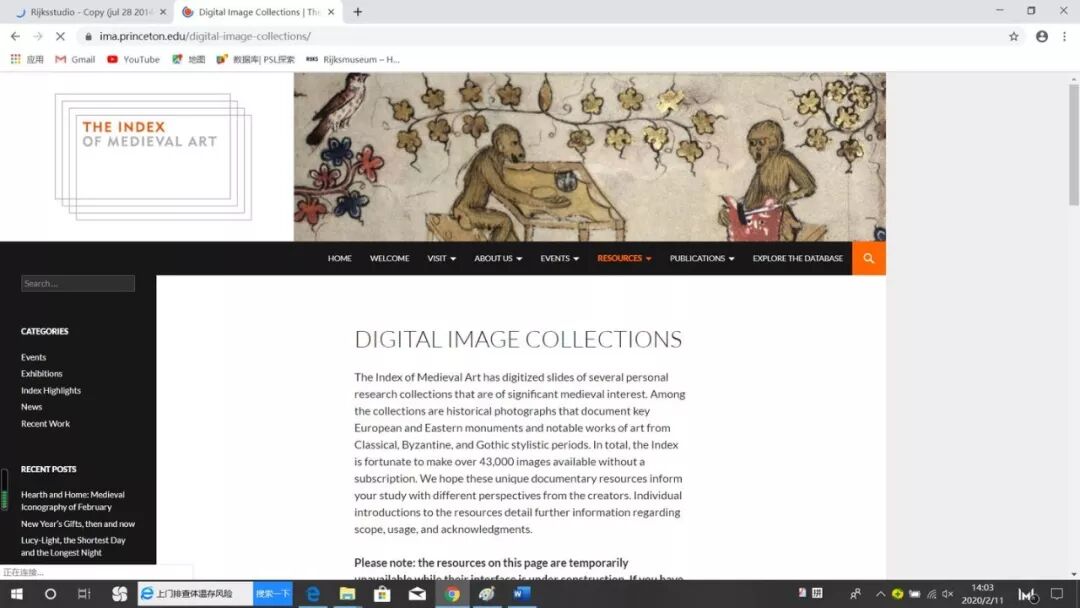This screenshot has width=1080, height=608.
Task: Open the Gmail bookmark
Action: pos(75,59)
